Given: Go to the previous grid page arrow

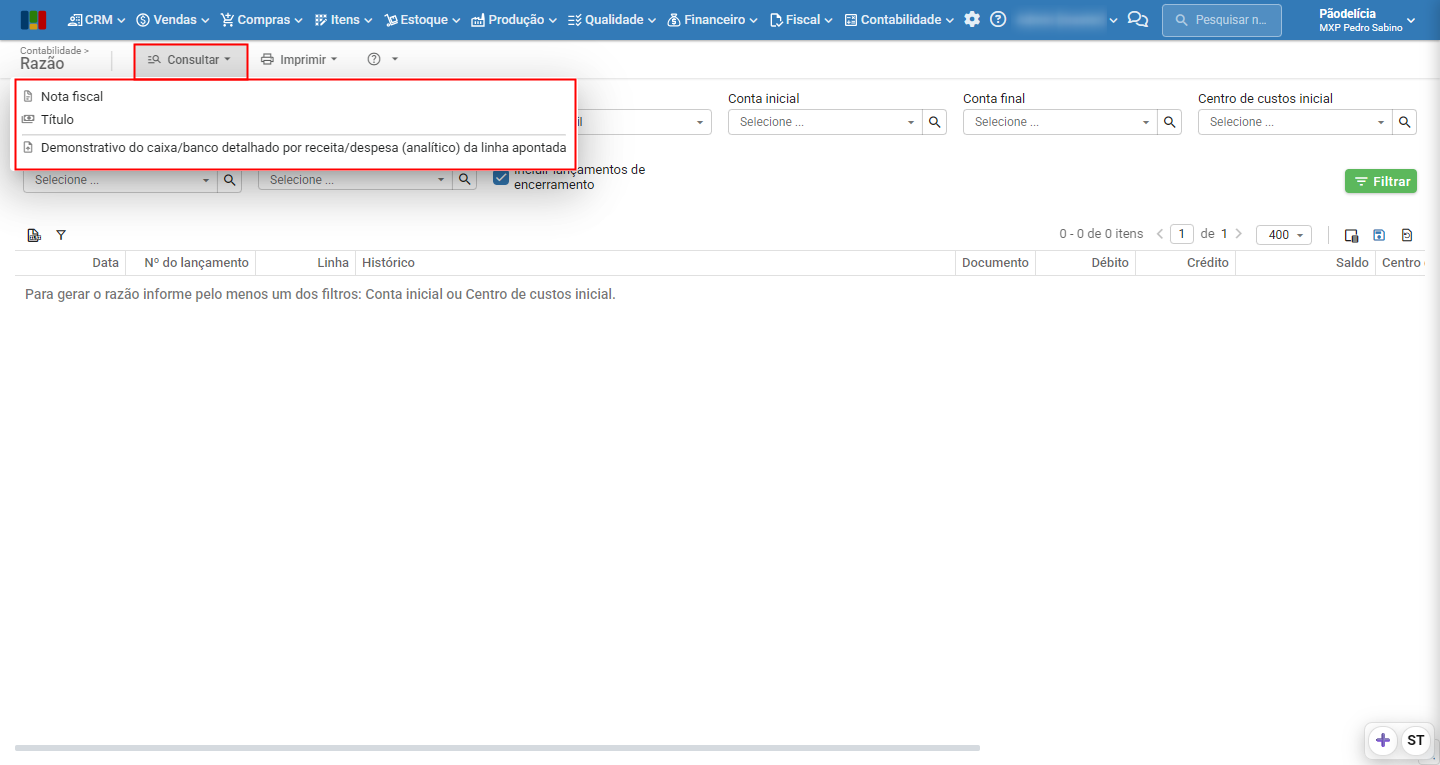Looking at the screenshot, I should point(1160,234).
